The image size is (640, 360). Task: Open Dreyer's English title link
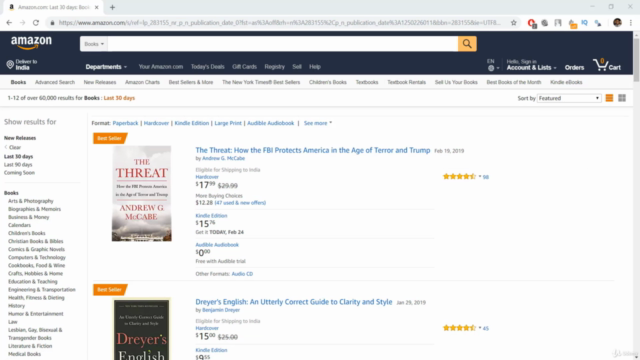coord(293,302)
